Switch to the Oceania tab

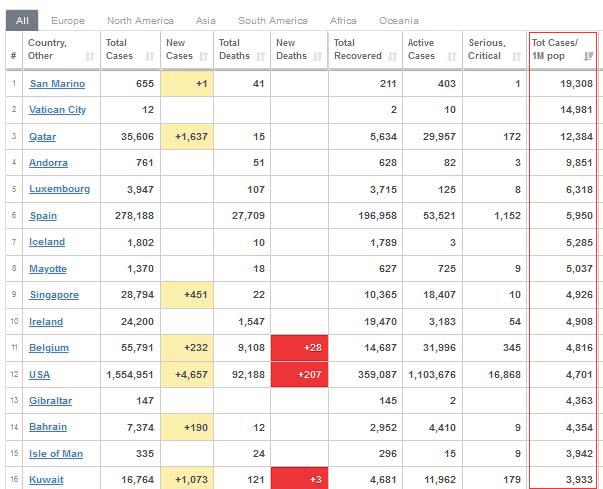(x=399, y=20)
